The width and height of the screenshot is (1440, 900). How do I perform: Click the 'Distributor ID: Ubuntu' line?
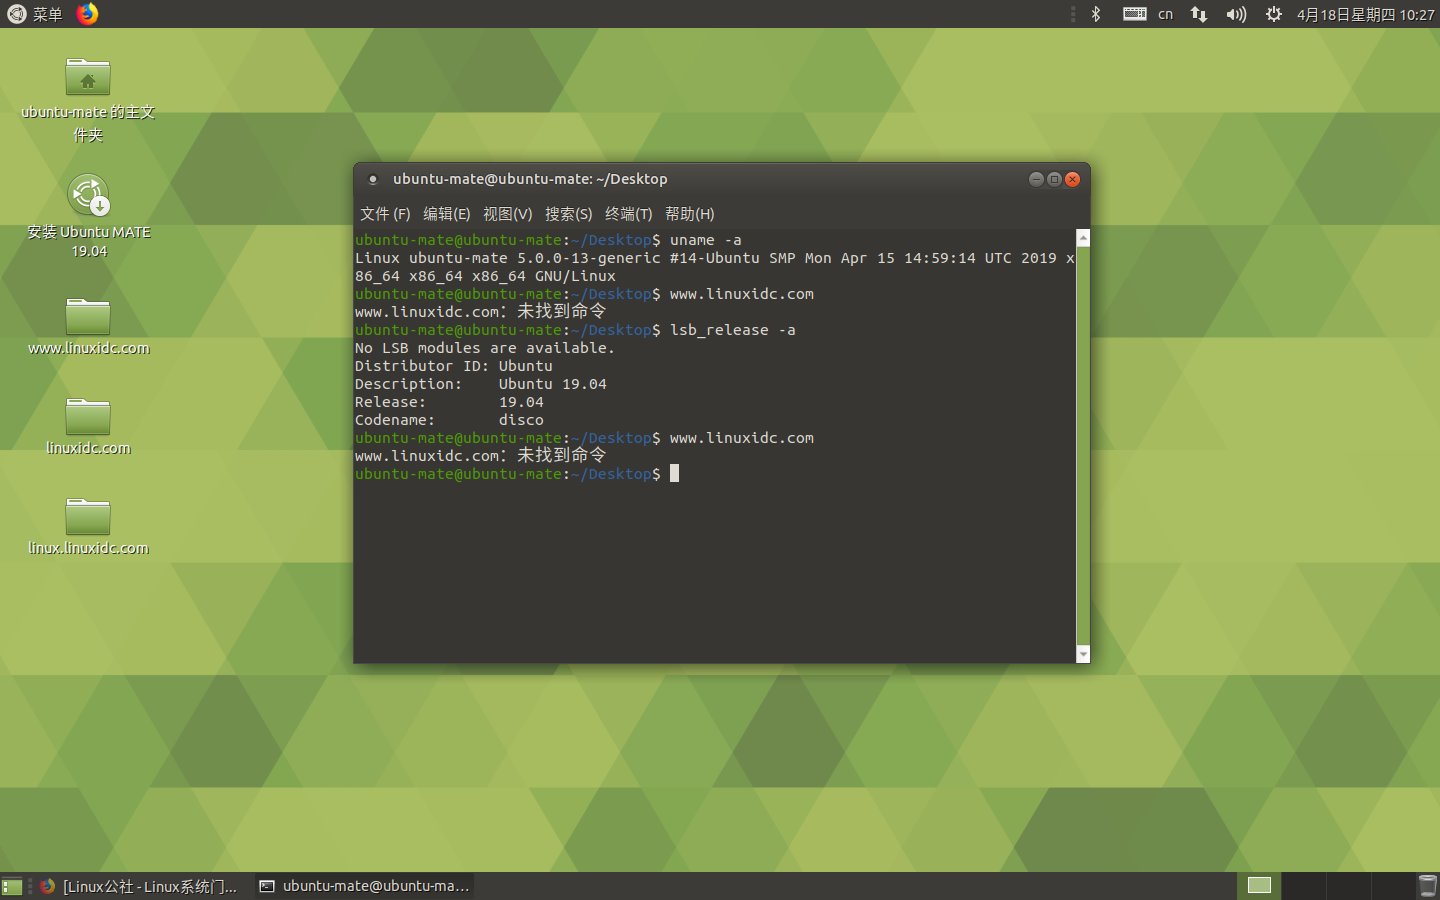453,366
